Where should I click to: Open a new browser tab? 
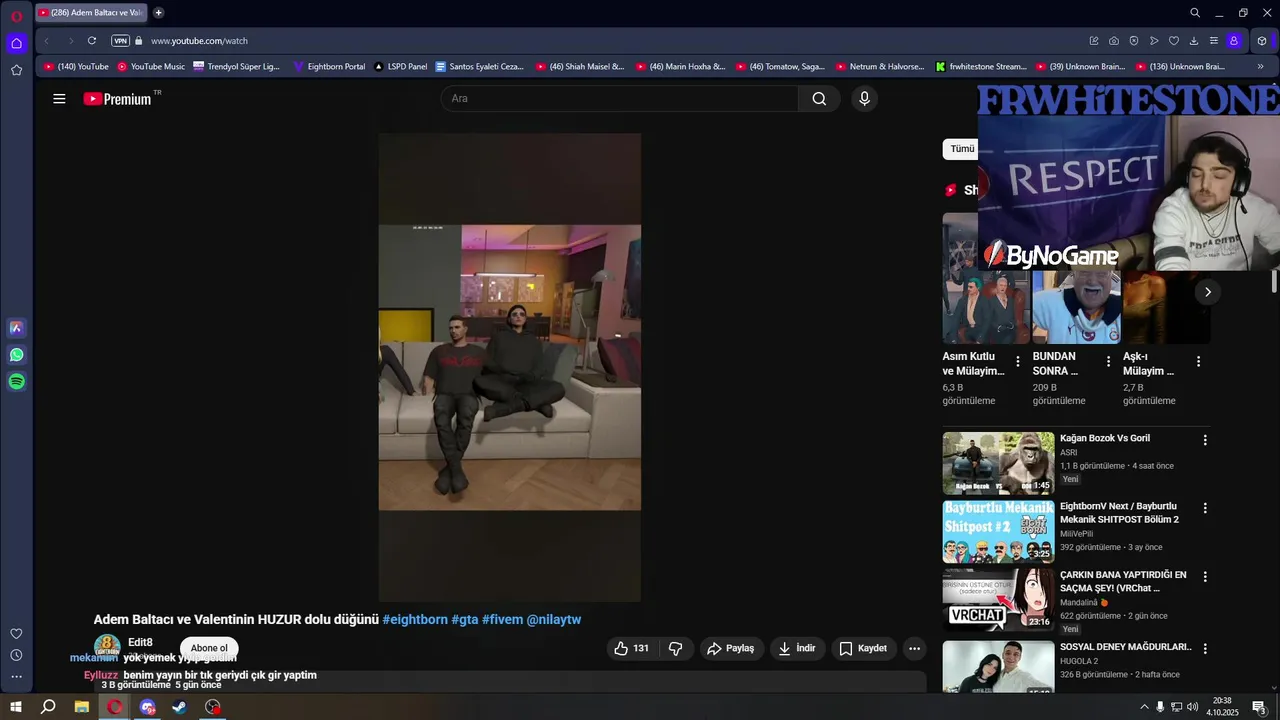pyautogui.click(x=158, y=13)
